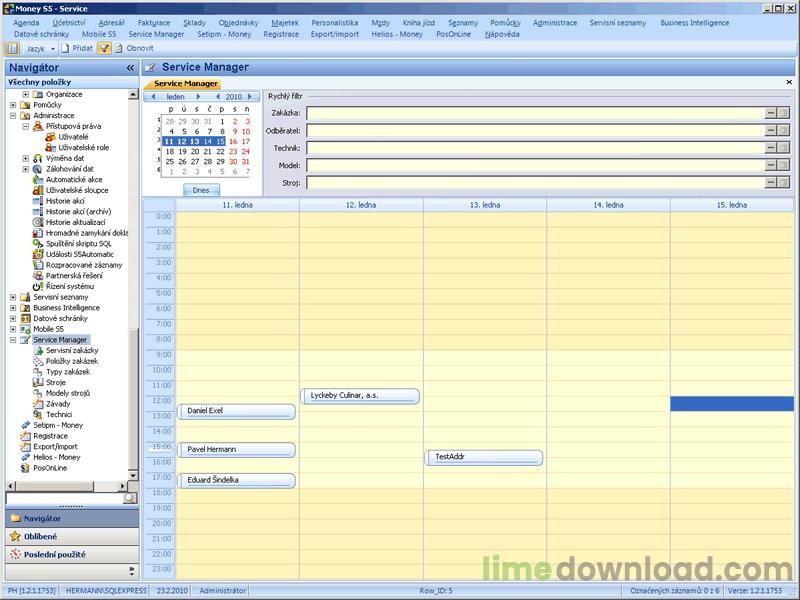Click the Uživatelské role icon

pyautogui.click(x=50, y=148)
